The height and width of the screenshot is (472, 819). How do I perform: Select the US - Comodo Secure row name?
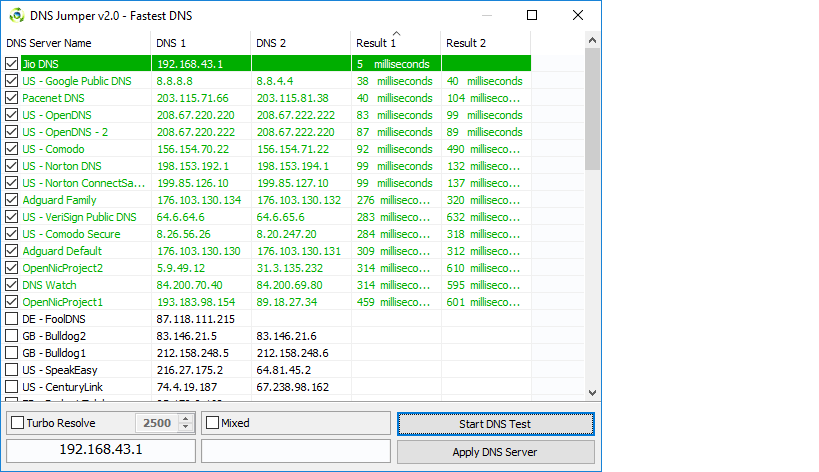click(71, 234)
